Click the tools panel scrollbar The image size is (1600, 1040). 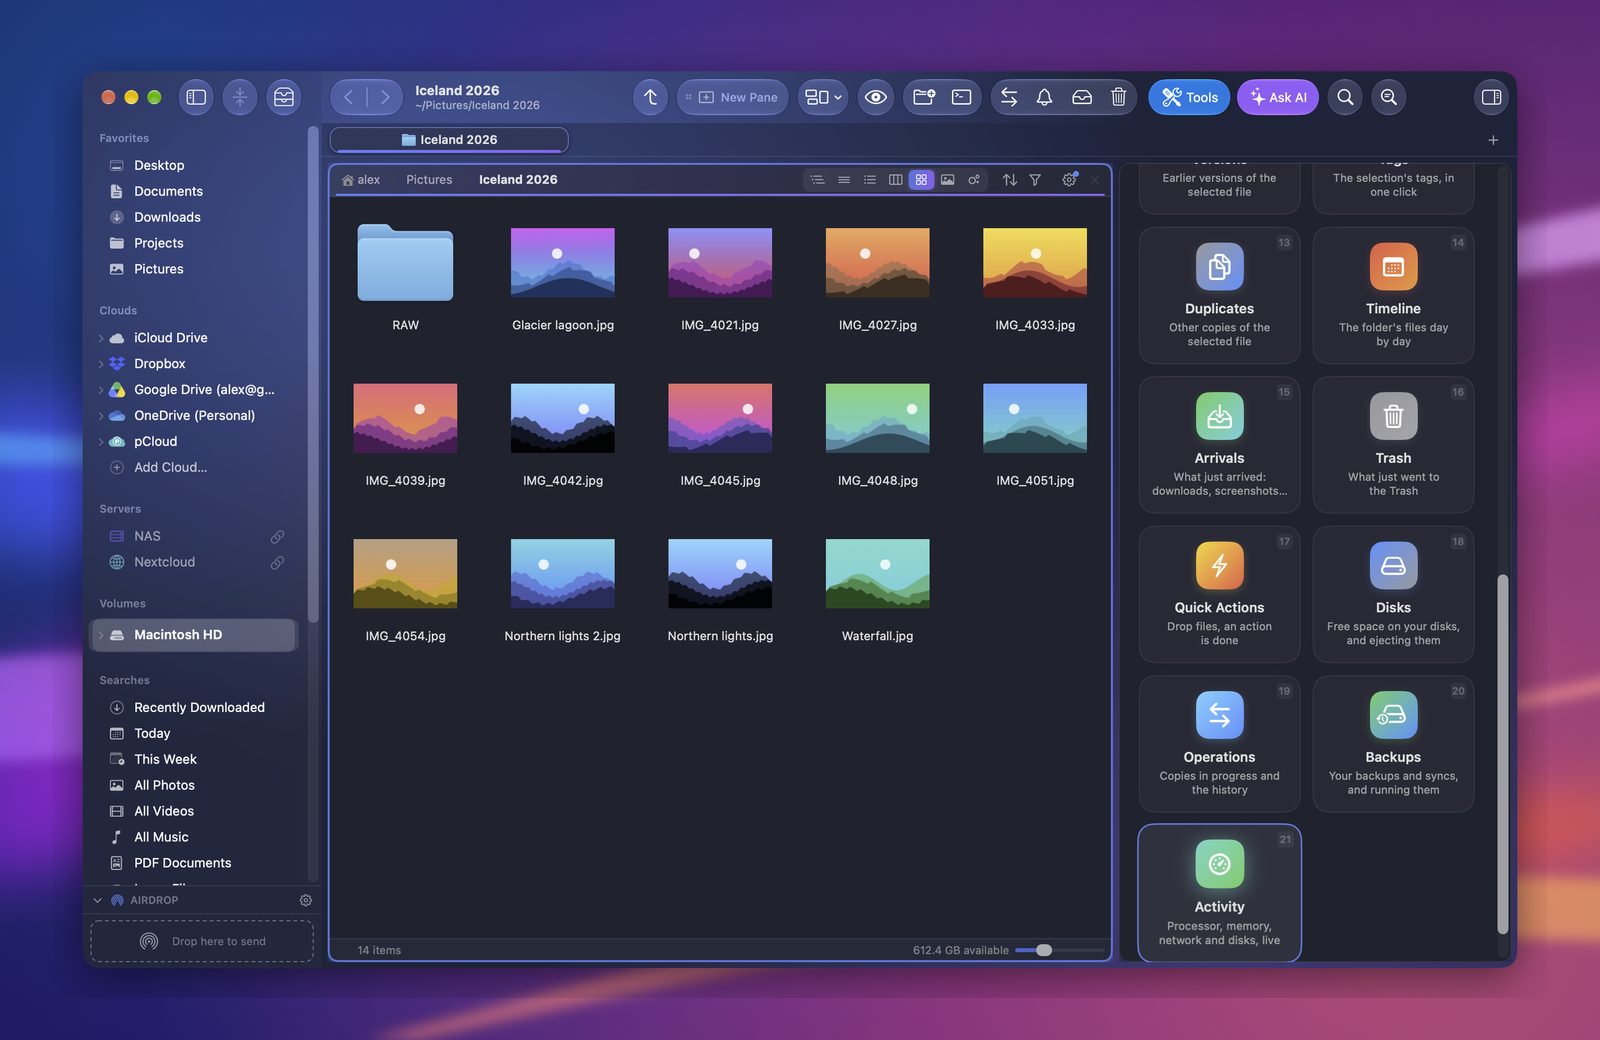click(1502, 755)
